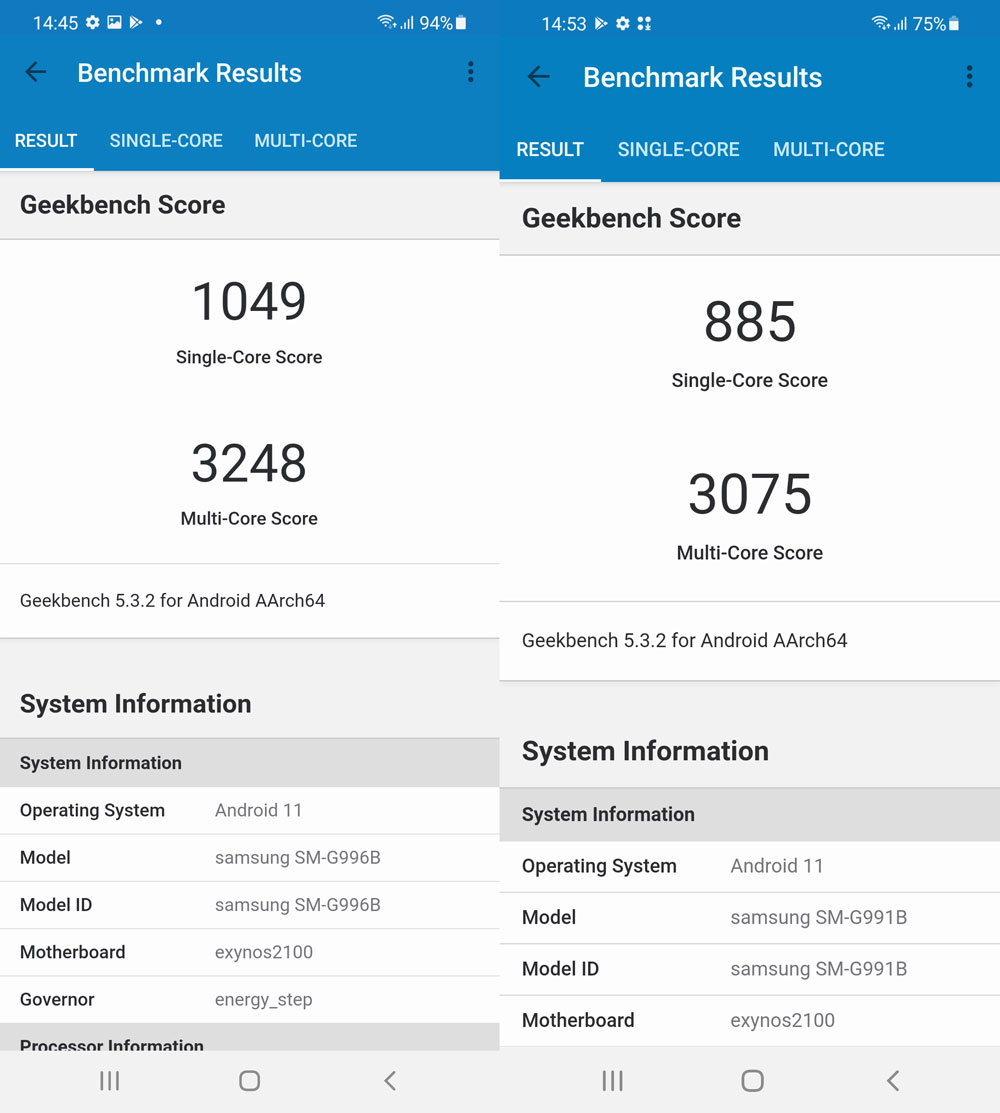Tap 'Multi-Core Score' label under 3075
The height and width of the screenshot is (1113, 1000).
pos(750,553)
